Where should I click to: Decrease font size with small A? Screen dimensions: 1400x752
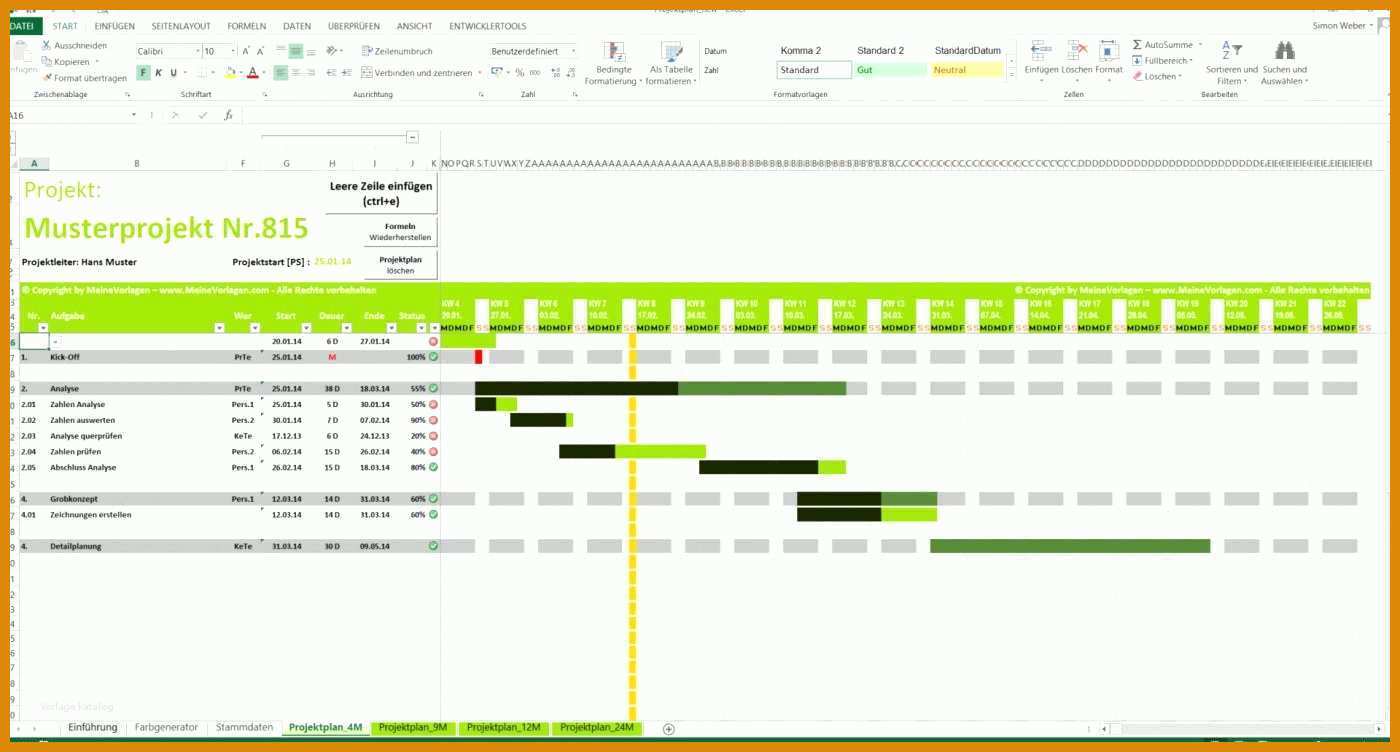pyautogui.click(x=261, y=51)
